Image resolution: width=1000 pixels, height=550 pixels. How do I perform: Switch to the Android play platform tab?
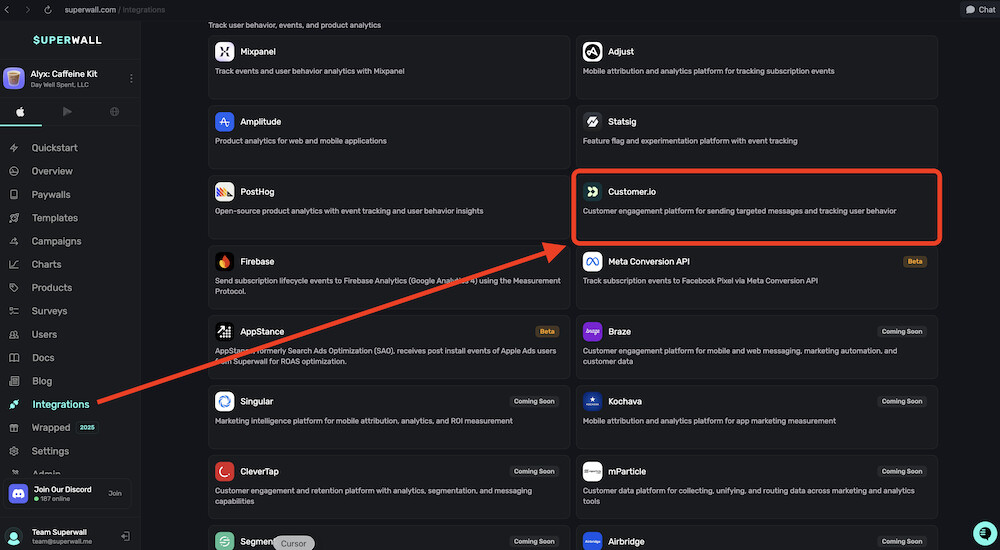[67, 112]
